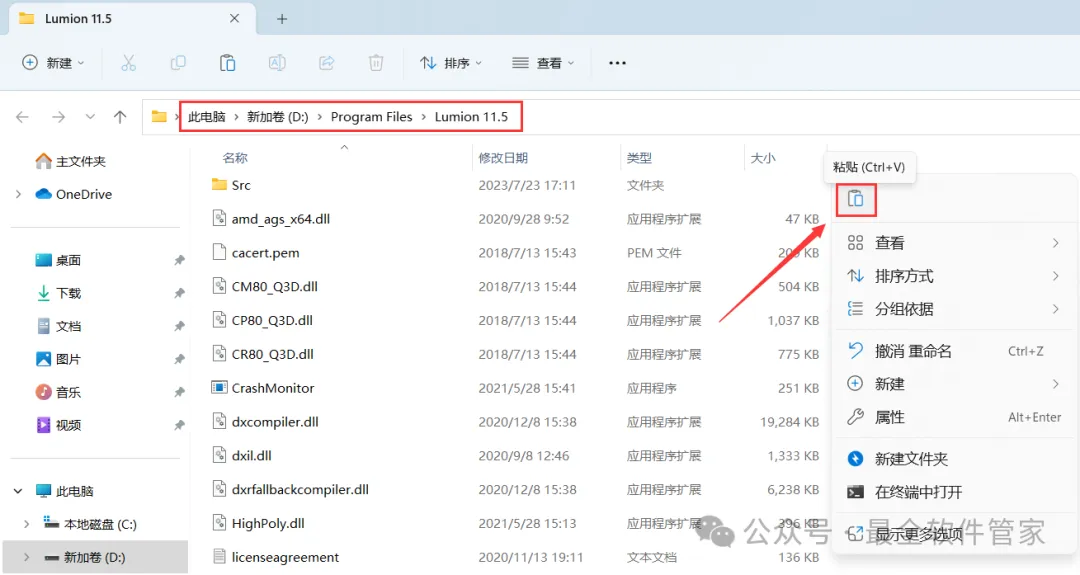
Task: Select 属性 in the context menu
Action: 954,417
